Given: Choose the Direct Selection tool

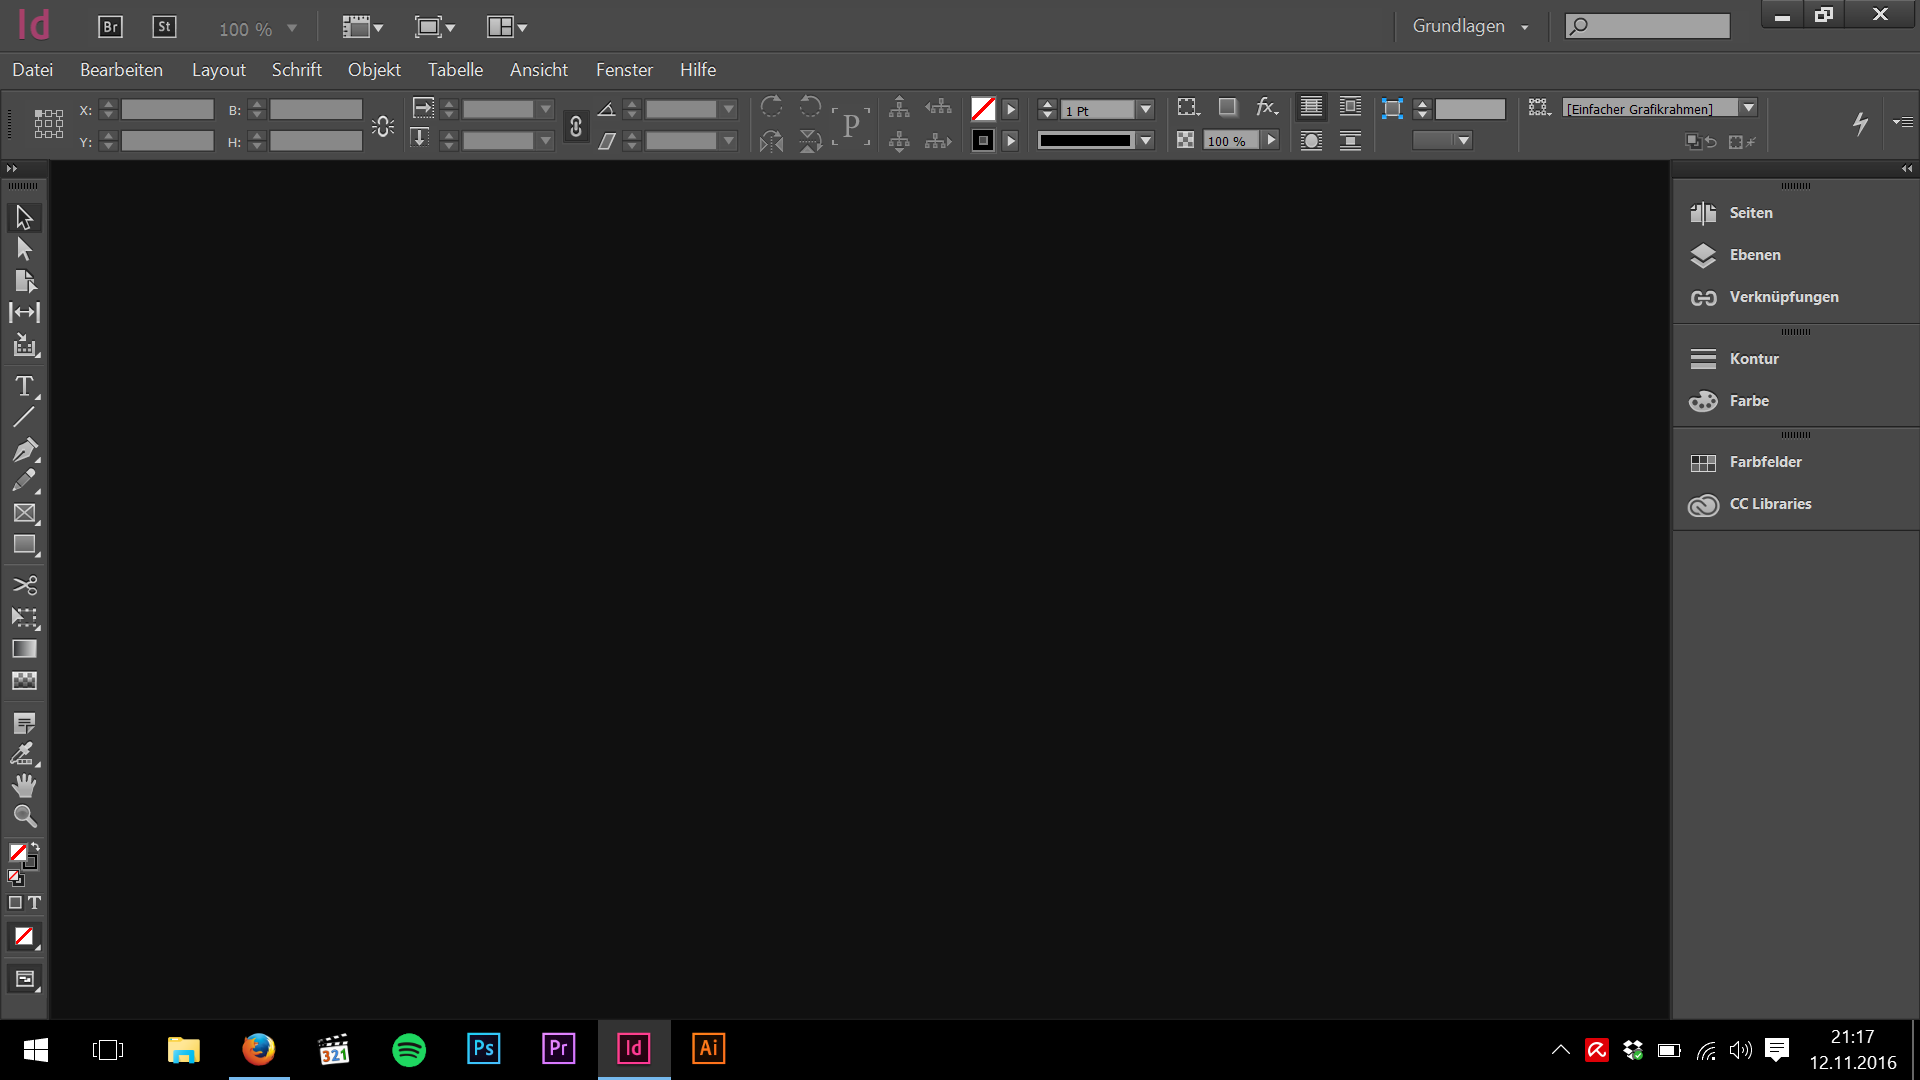Looking at the screenshot, I should coord(24,249).
